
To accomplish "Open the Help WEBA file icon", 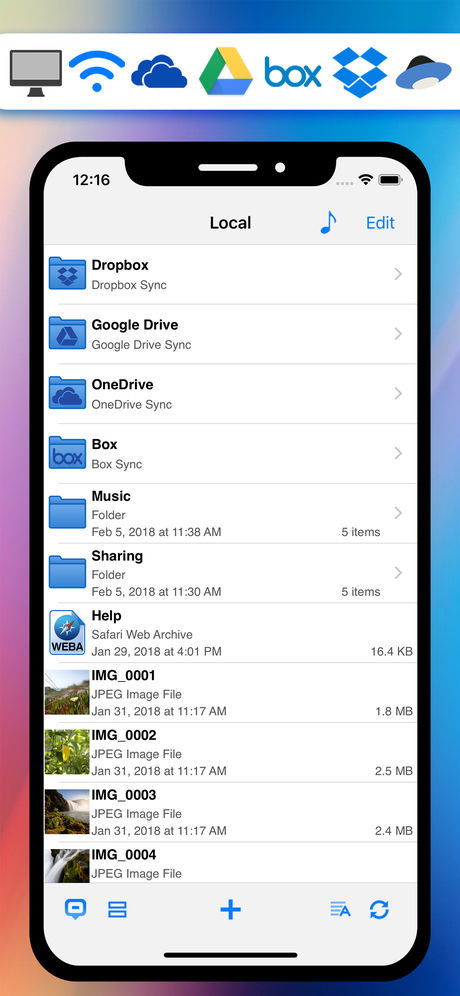I will click(x=67, y=632).
